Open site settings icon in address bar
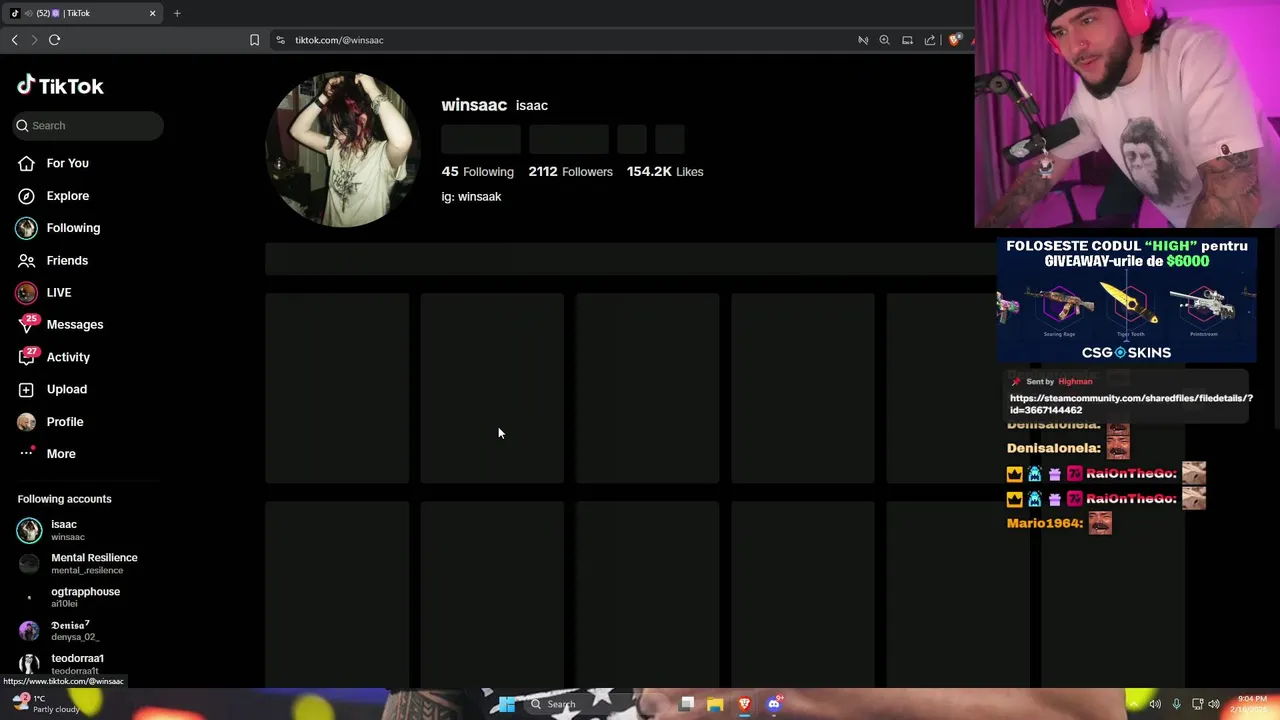Viewport: 1280px width, 720px height. 280,40
